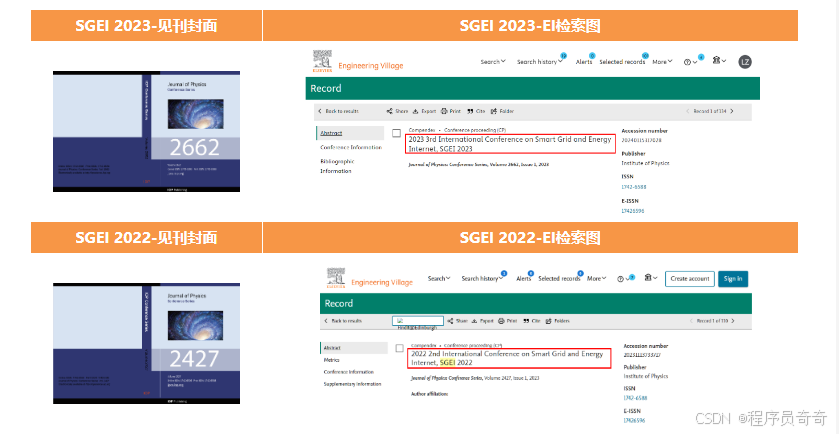Open journal cover thumbnail numbered 2662

coord(146,132)
